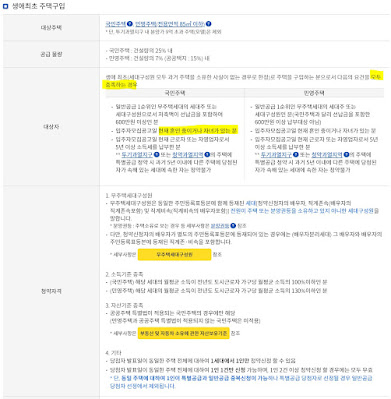Click 부동산 및 자동차 소유에 관한 자산보유기준 button
The height and width of the screenshot is (399, 391).
coord(183,333)
